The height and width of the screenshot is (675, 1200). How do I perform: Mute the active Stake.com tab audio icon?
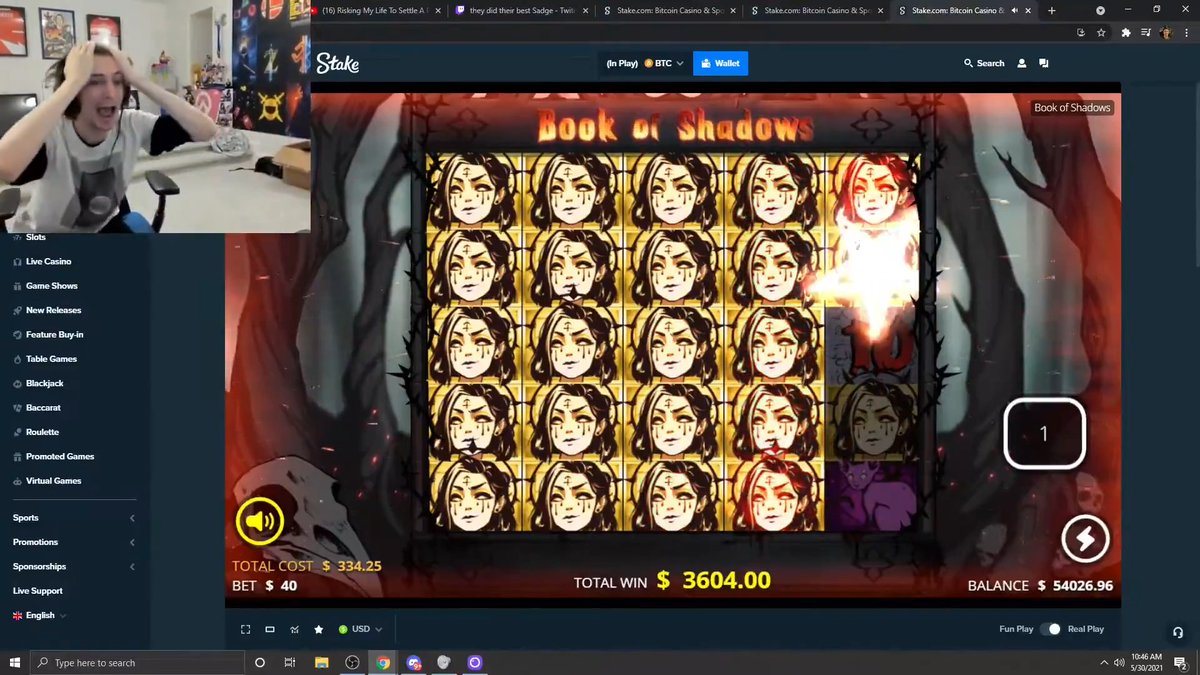click(1014, 10)
